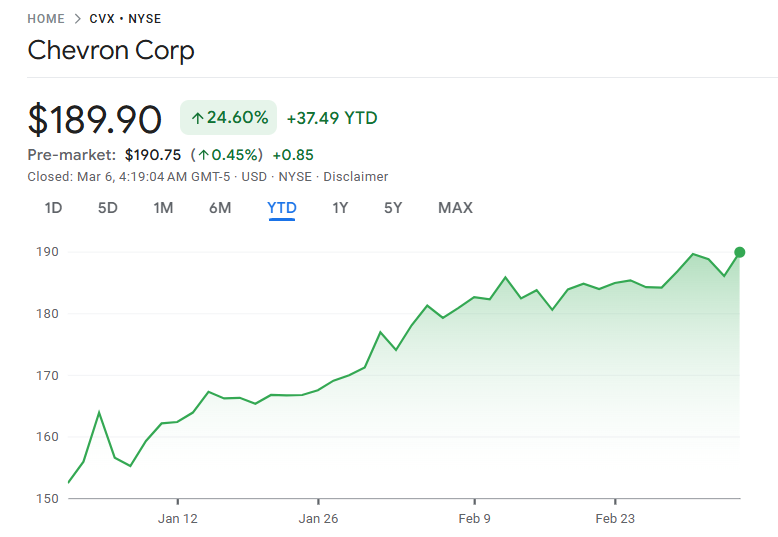This screenshot has height=537, width=778.
Task: Click the Jan 26 axis date label
Action: pyautogui.click(x=318, y=518)
